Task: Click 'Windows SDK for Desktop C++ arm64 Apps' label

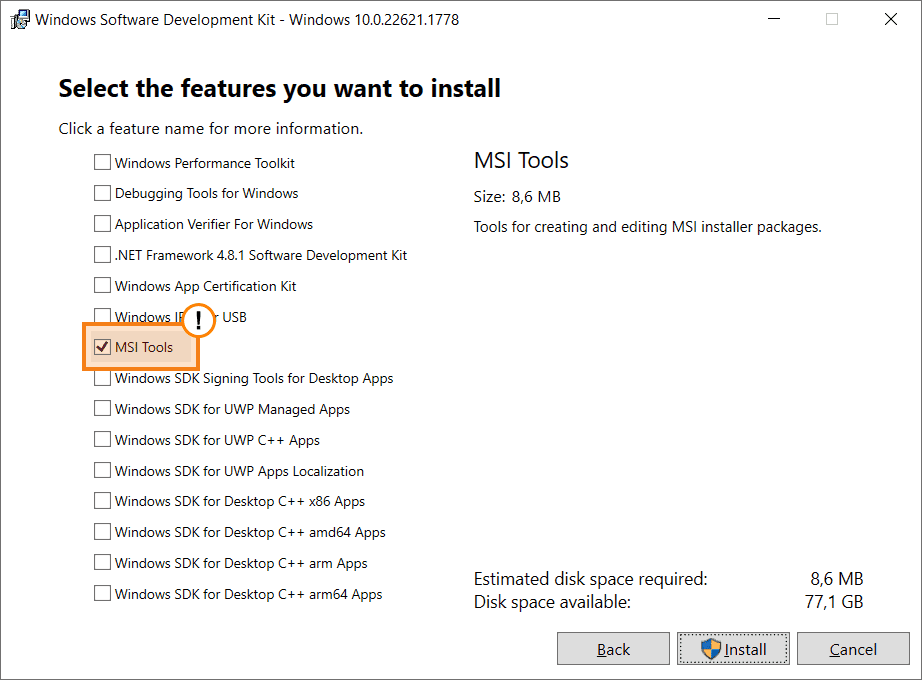Action: [x=249, y=594]
